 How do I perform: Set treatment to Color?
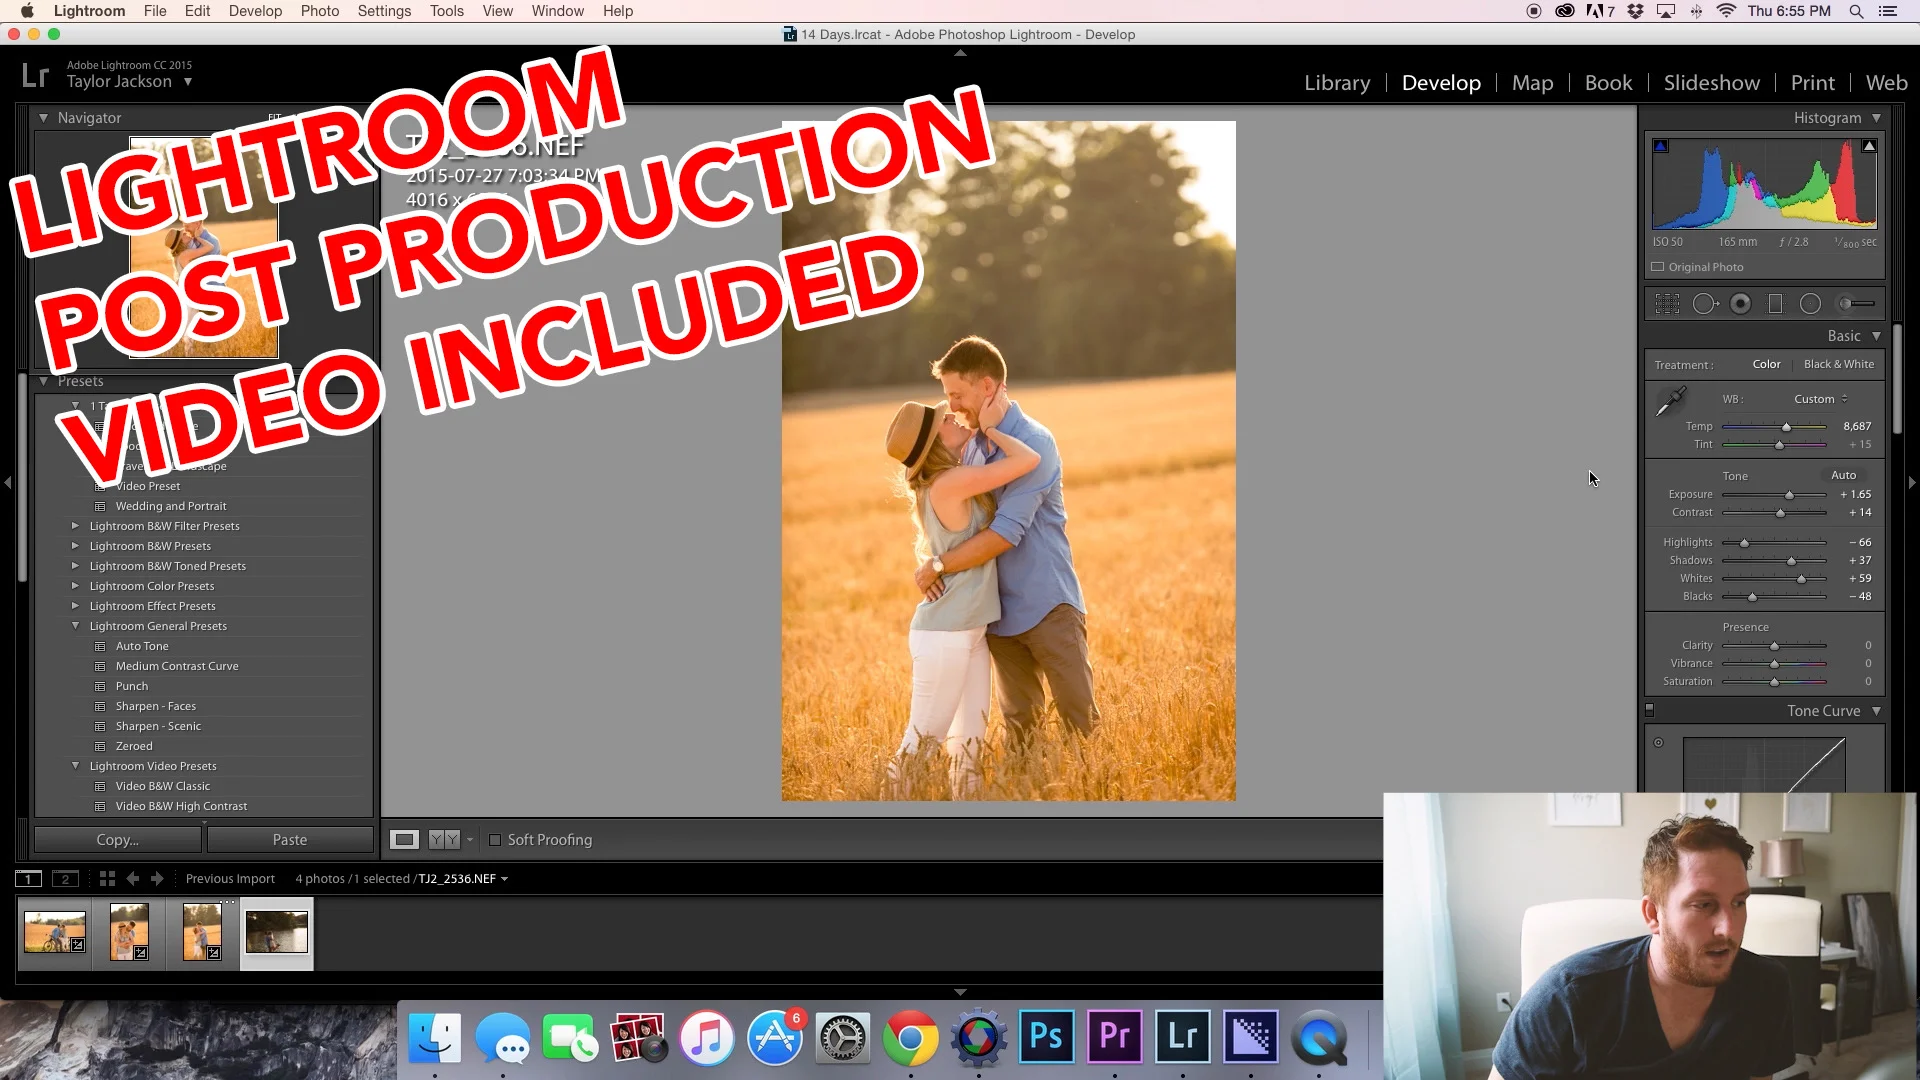click(1766, 364)
